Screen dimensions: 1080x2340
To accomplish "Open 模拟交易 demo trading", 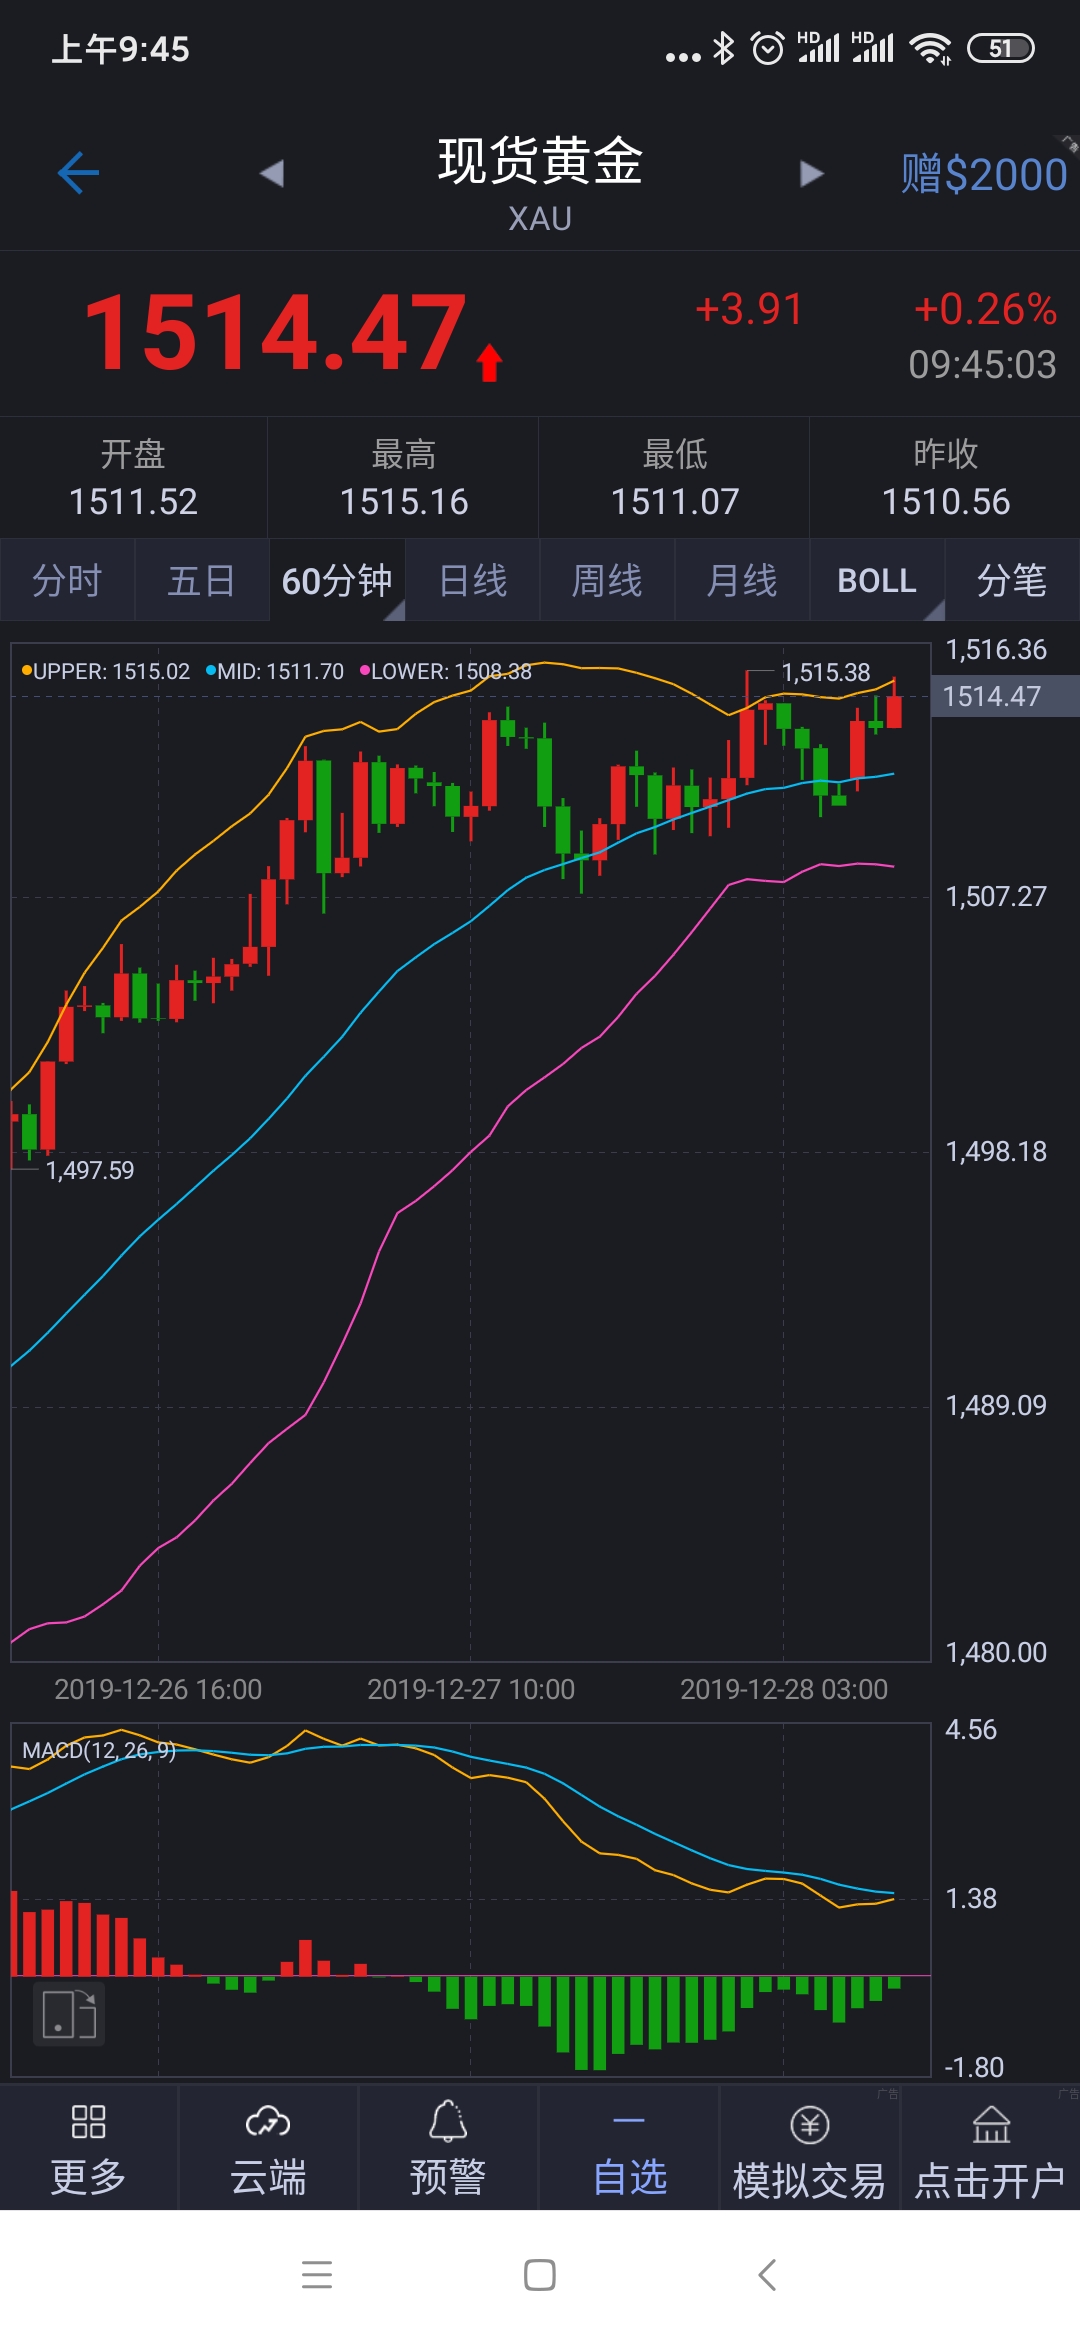I will 809,2148.
